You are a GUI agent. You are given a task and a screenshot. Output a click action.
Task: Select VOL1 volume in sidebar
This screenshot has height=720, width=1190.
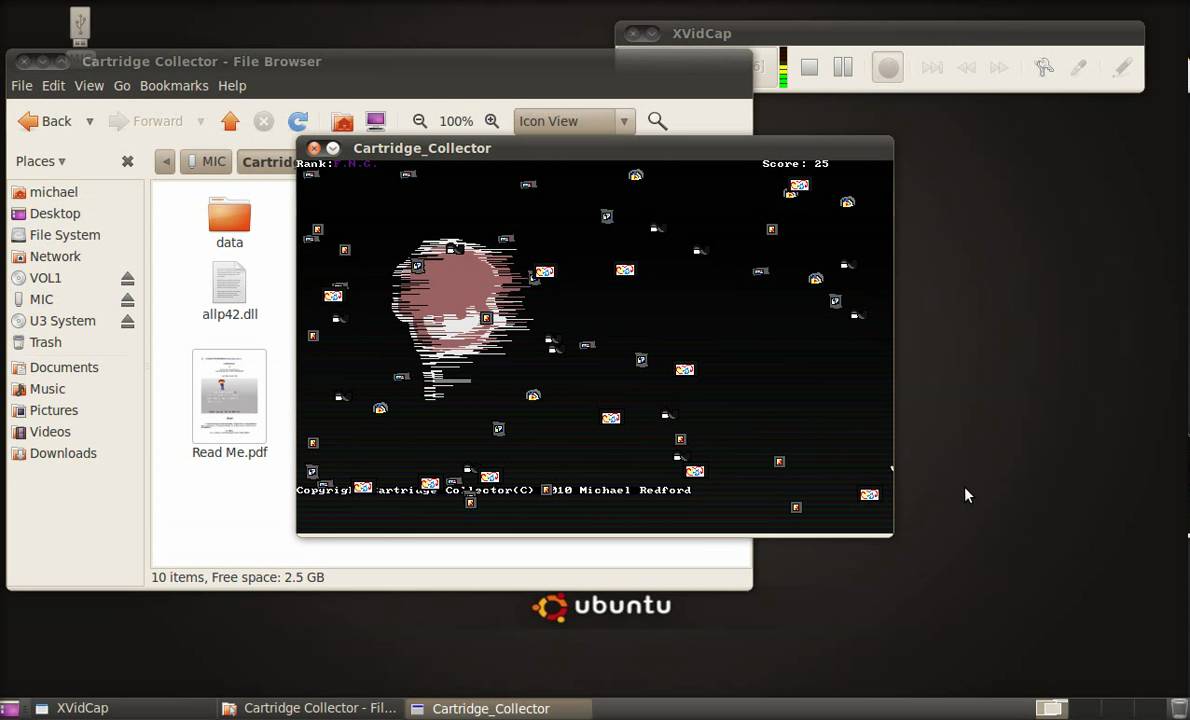tap(38, 278)
